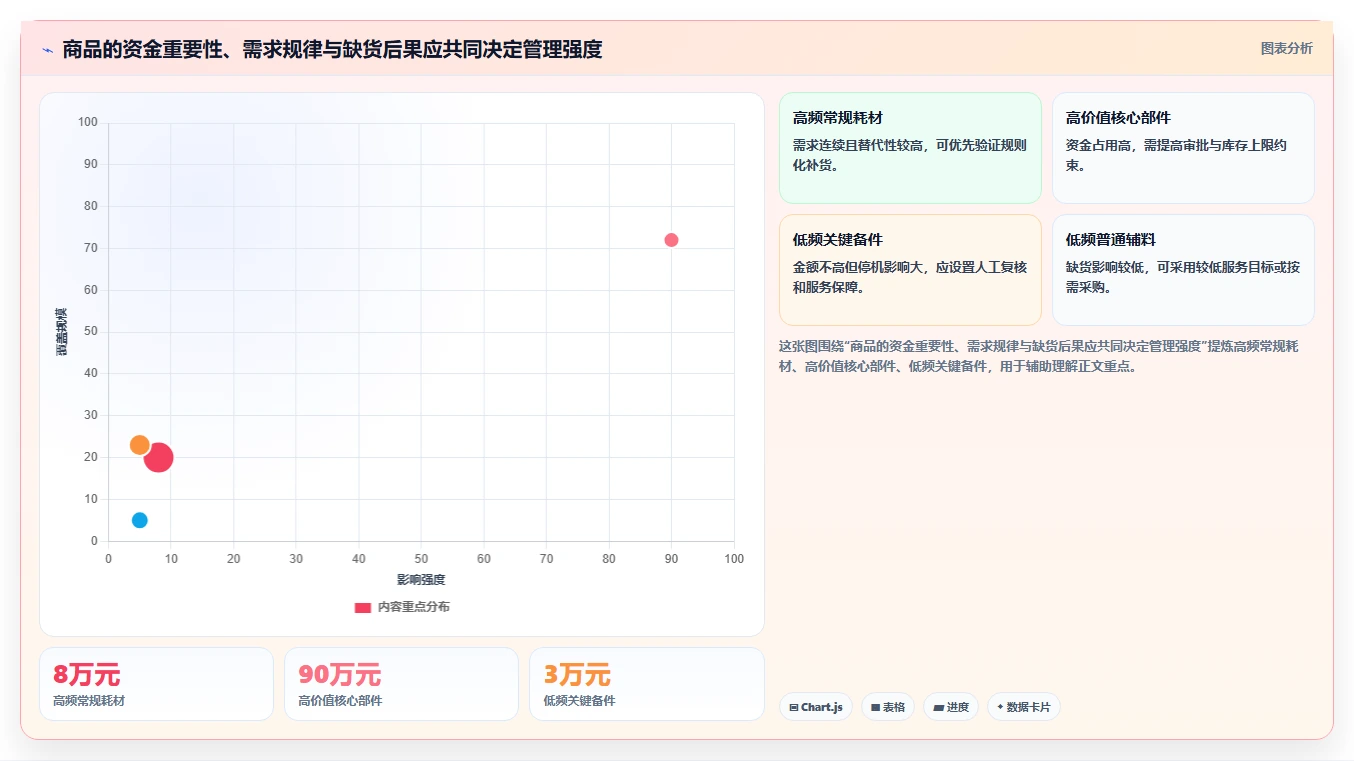Screen dimensions: 1354x761
Task: Select the orange bubble on the chart
Action: coord(139,445)
